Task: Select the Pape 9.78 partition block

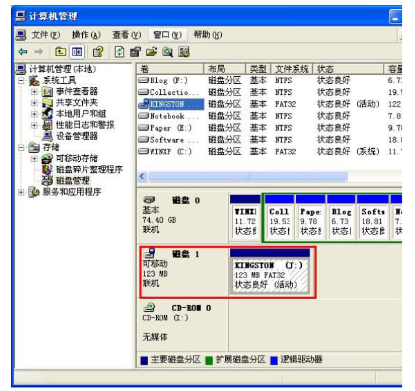Action: (310, 218)
